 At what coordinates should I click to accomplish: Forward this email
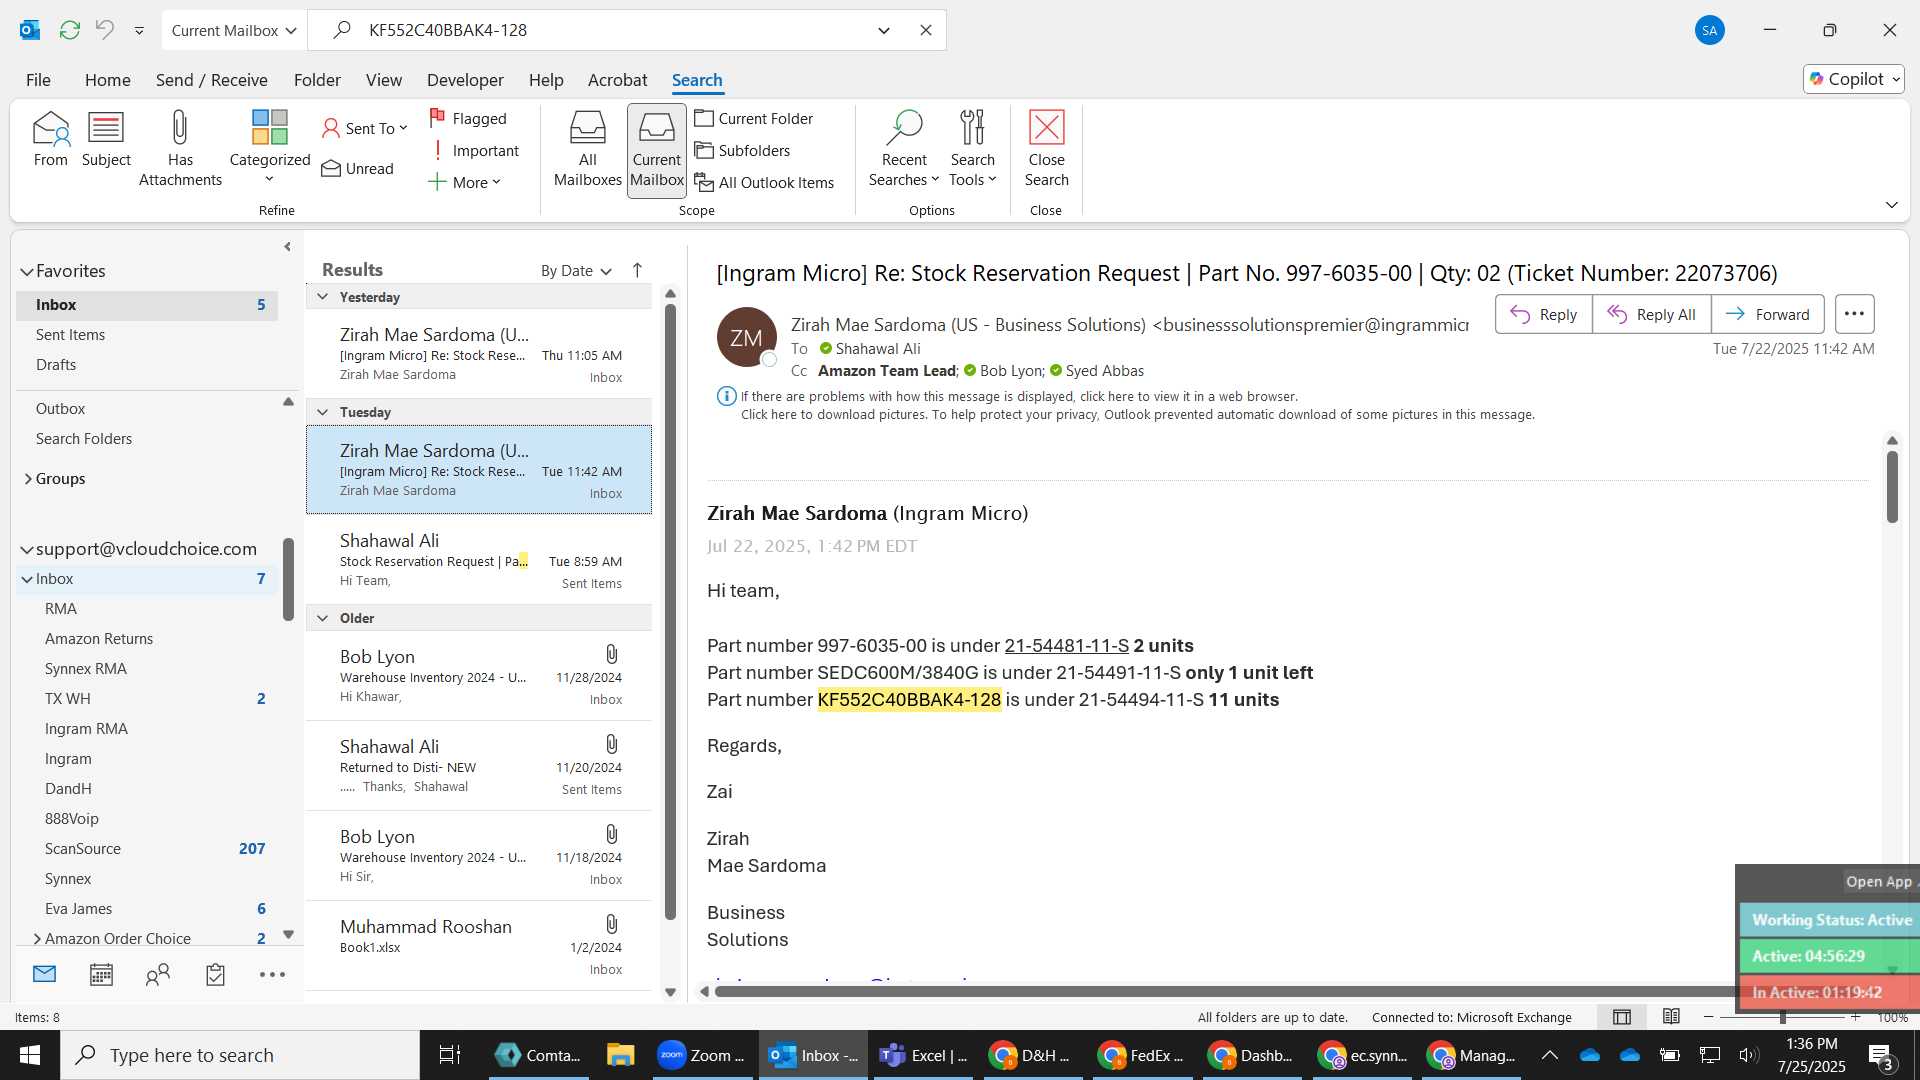[x=1768, y=314]
